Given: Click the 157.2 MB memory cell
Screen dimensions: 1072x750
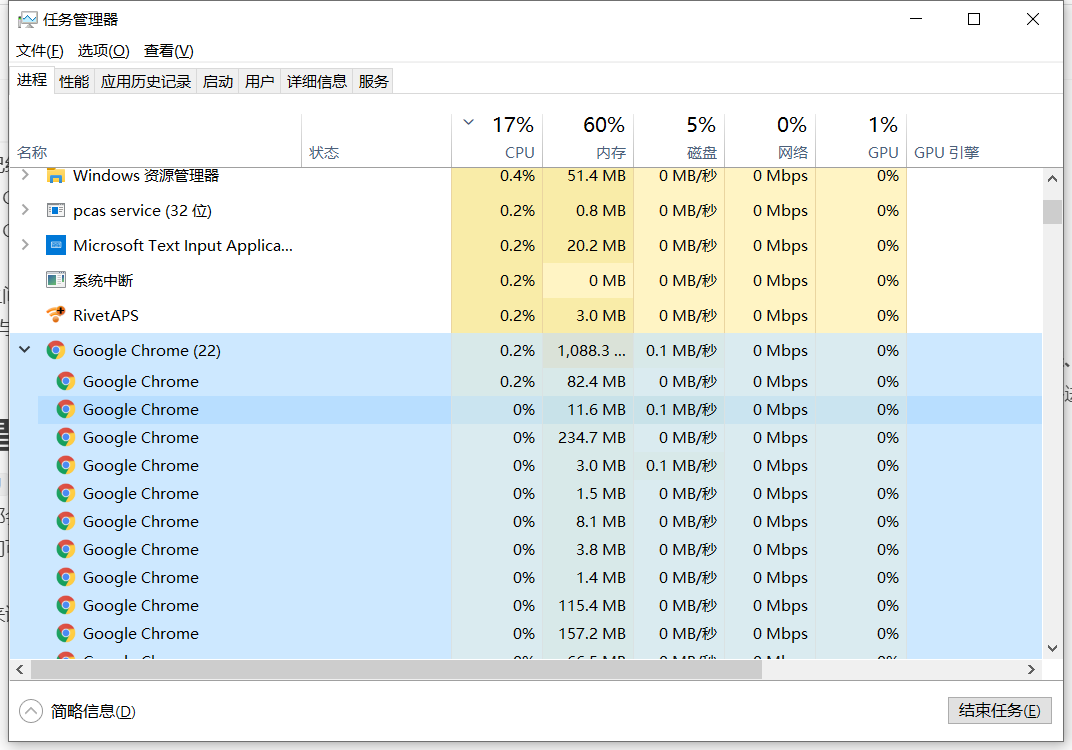Looking at the screenshot, I should click(588, 634).
